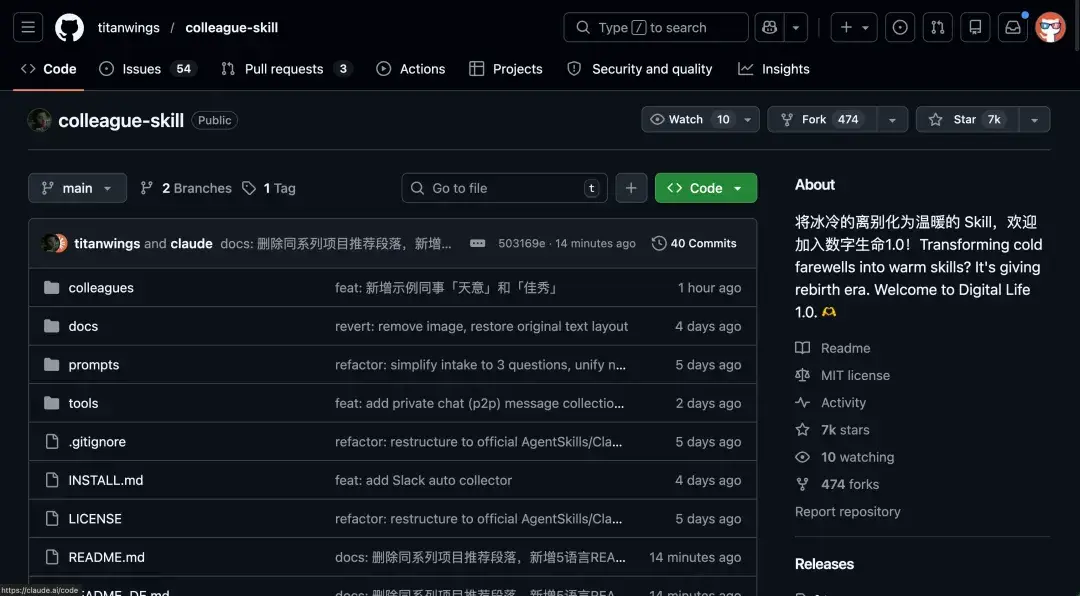Click the add file plus button

click(x=631, y=188)
